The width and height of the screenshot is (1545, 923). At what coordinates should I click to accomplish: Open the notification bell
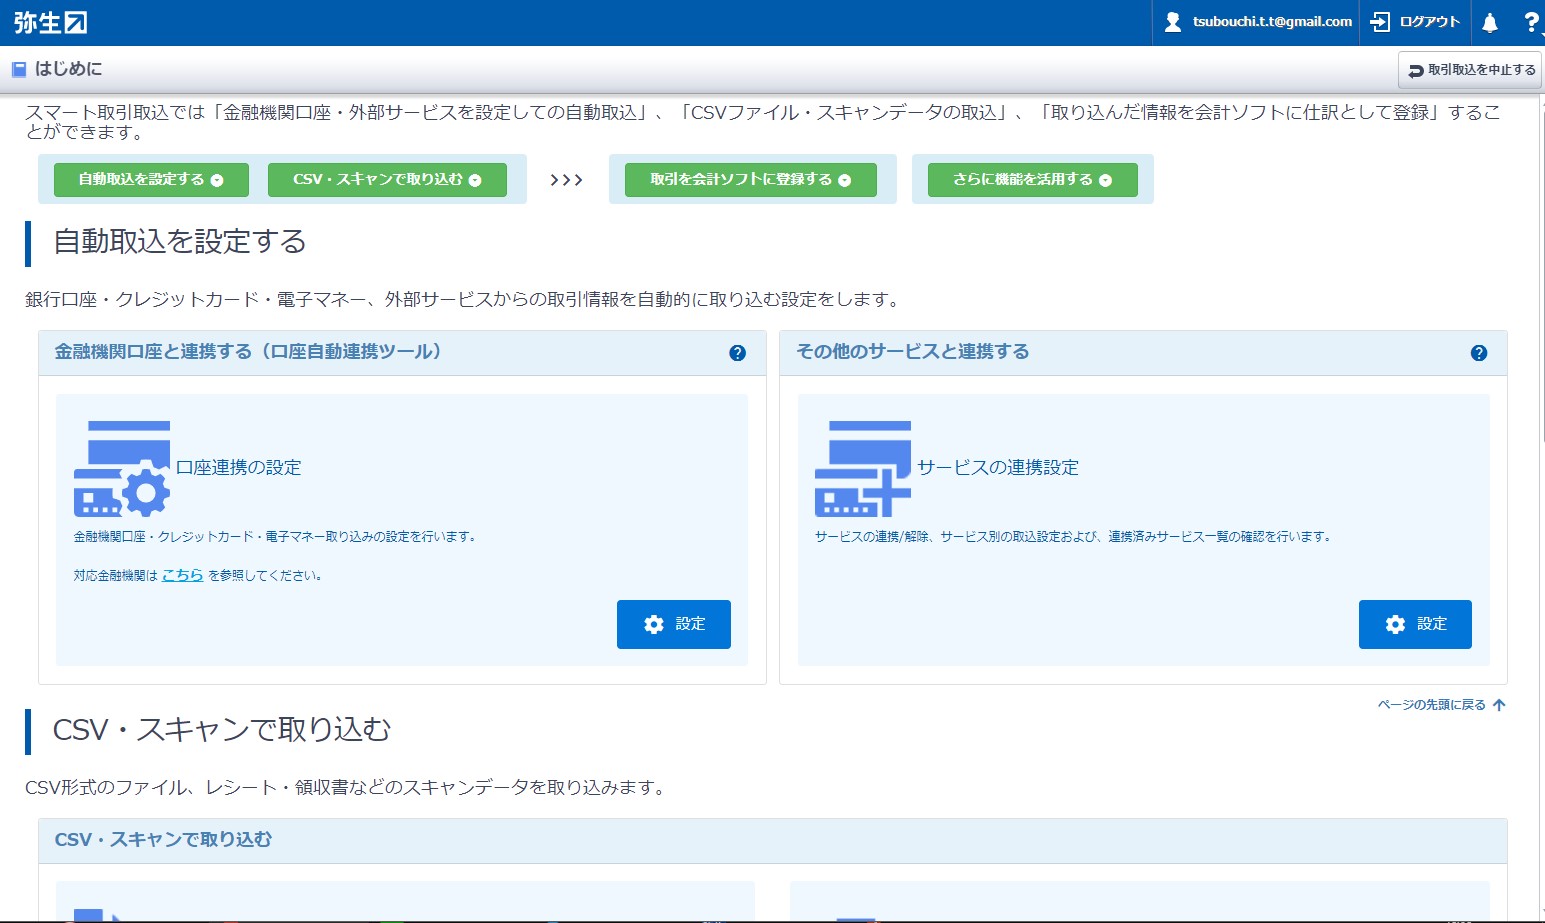[1490, 22]
